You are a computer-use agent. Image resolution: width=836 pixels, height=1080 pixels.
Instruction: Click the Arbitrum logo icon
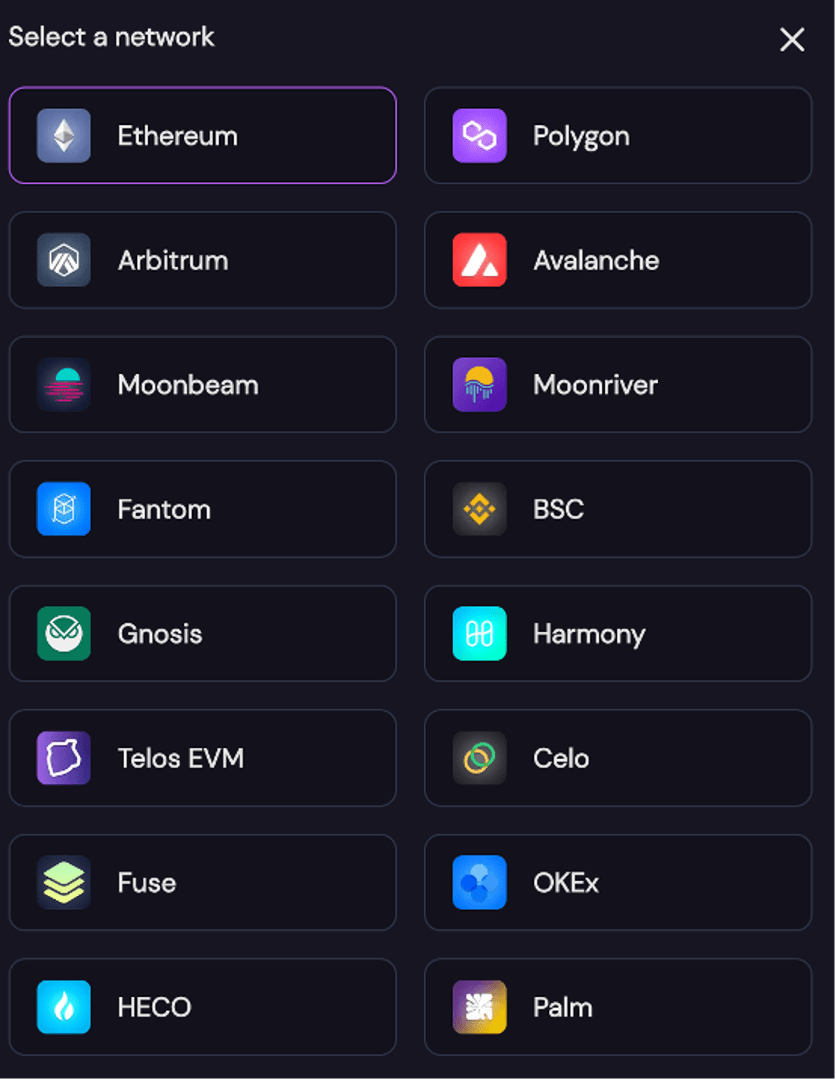coord(64,260)
